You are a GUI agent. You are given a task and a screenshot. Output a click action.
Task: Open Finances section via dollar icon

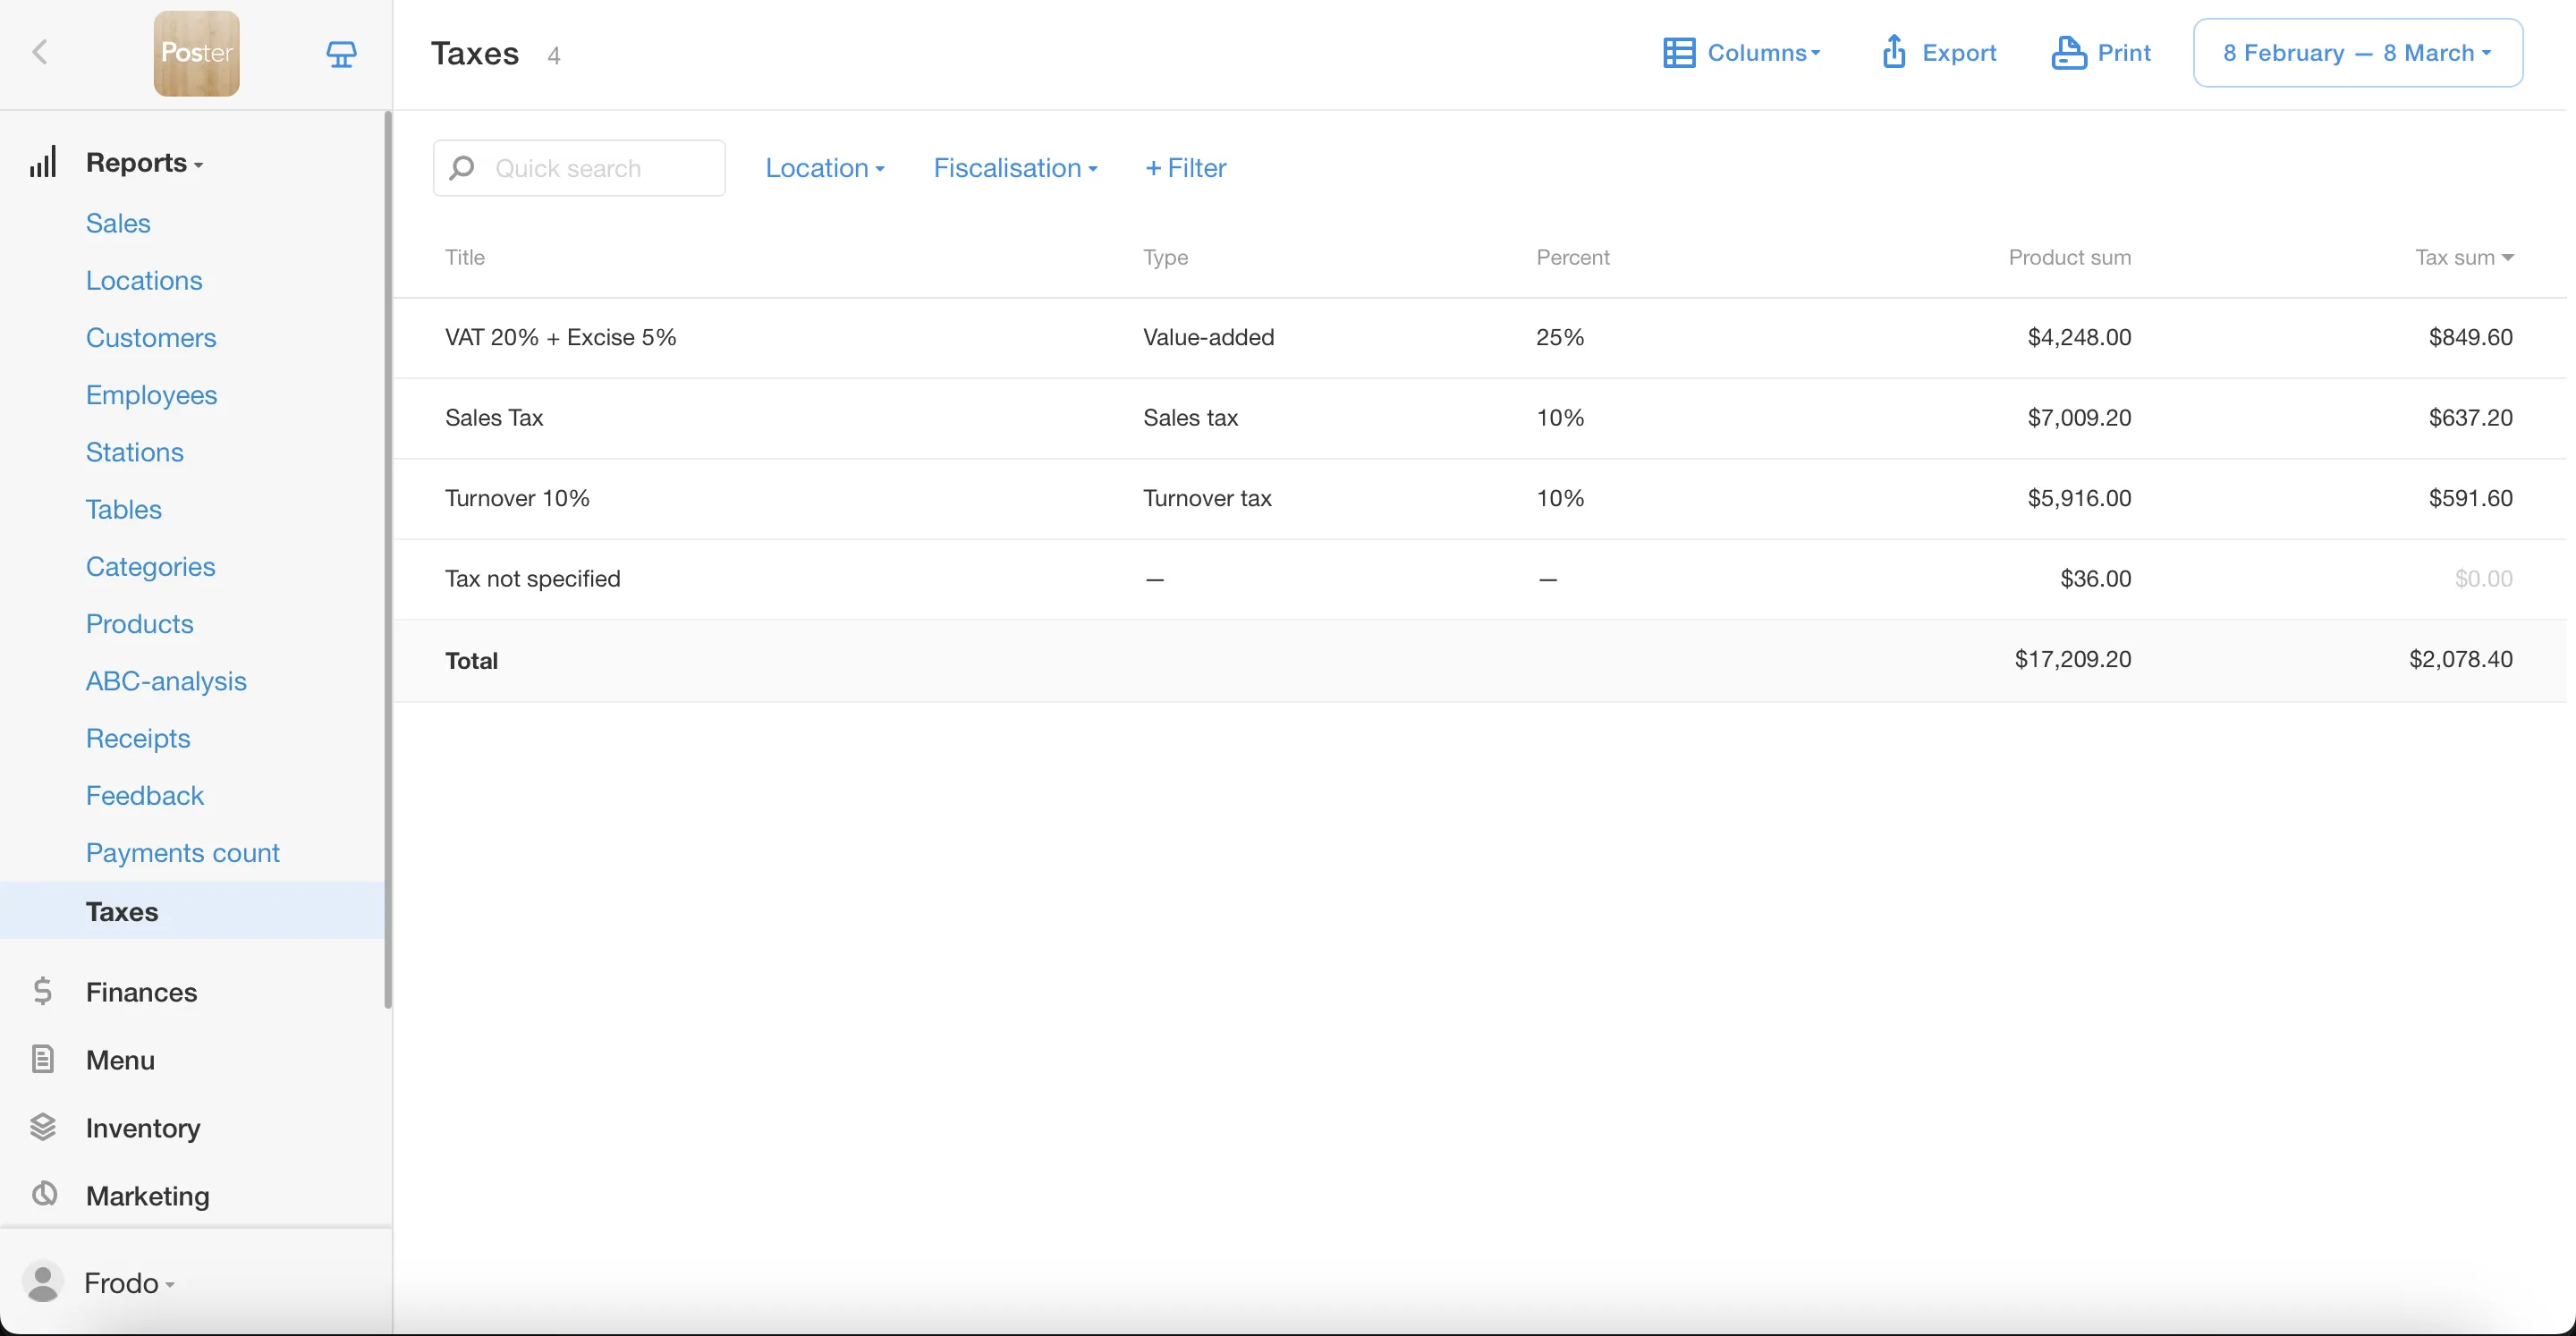coord(42,991)
